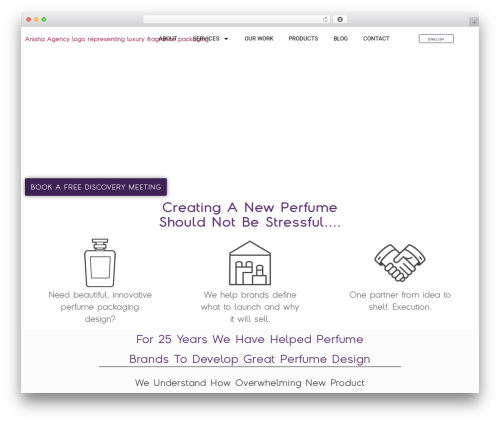Expand the Services dropdown arrow
500x423 pixels.
point(226,39)
